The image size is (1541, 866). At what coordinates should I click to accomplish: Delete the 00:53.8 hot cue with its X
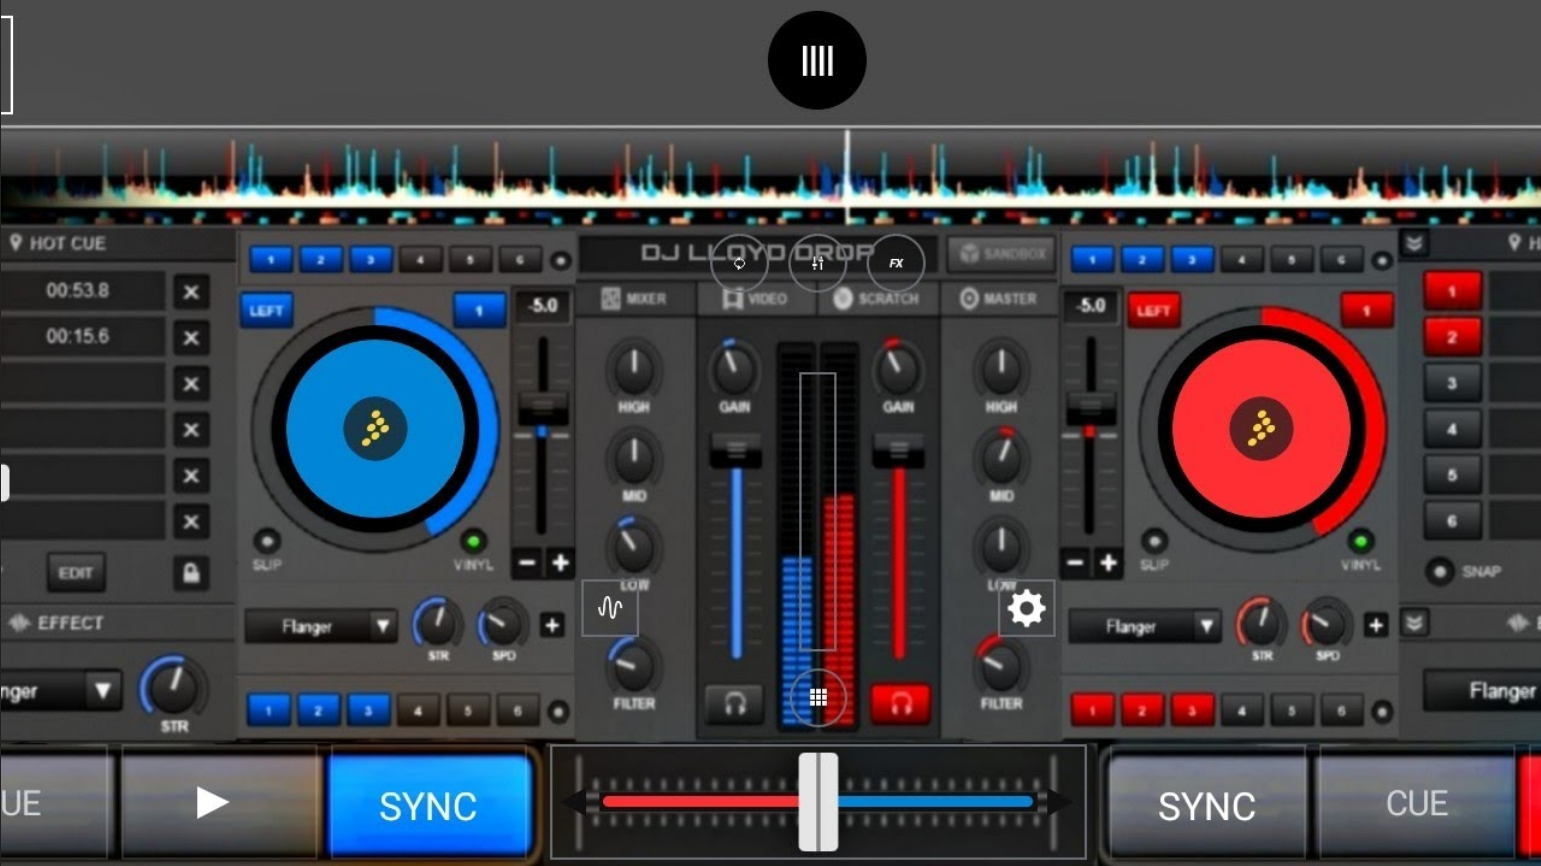(190, 291)
